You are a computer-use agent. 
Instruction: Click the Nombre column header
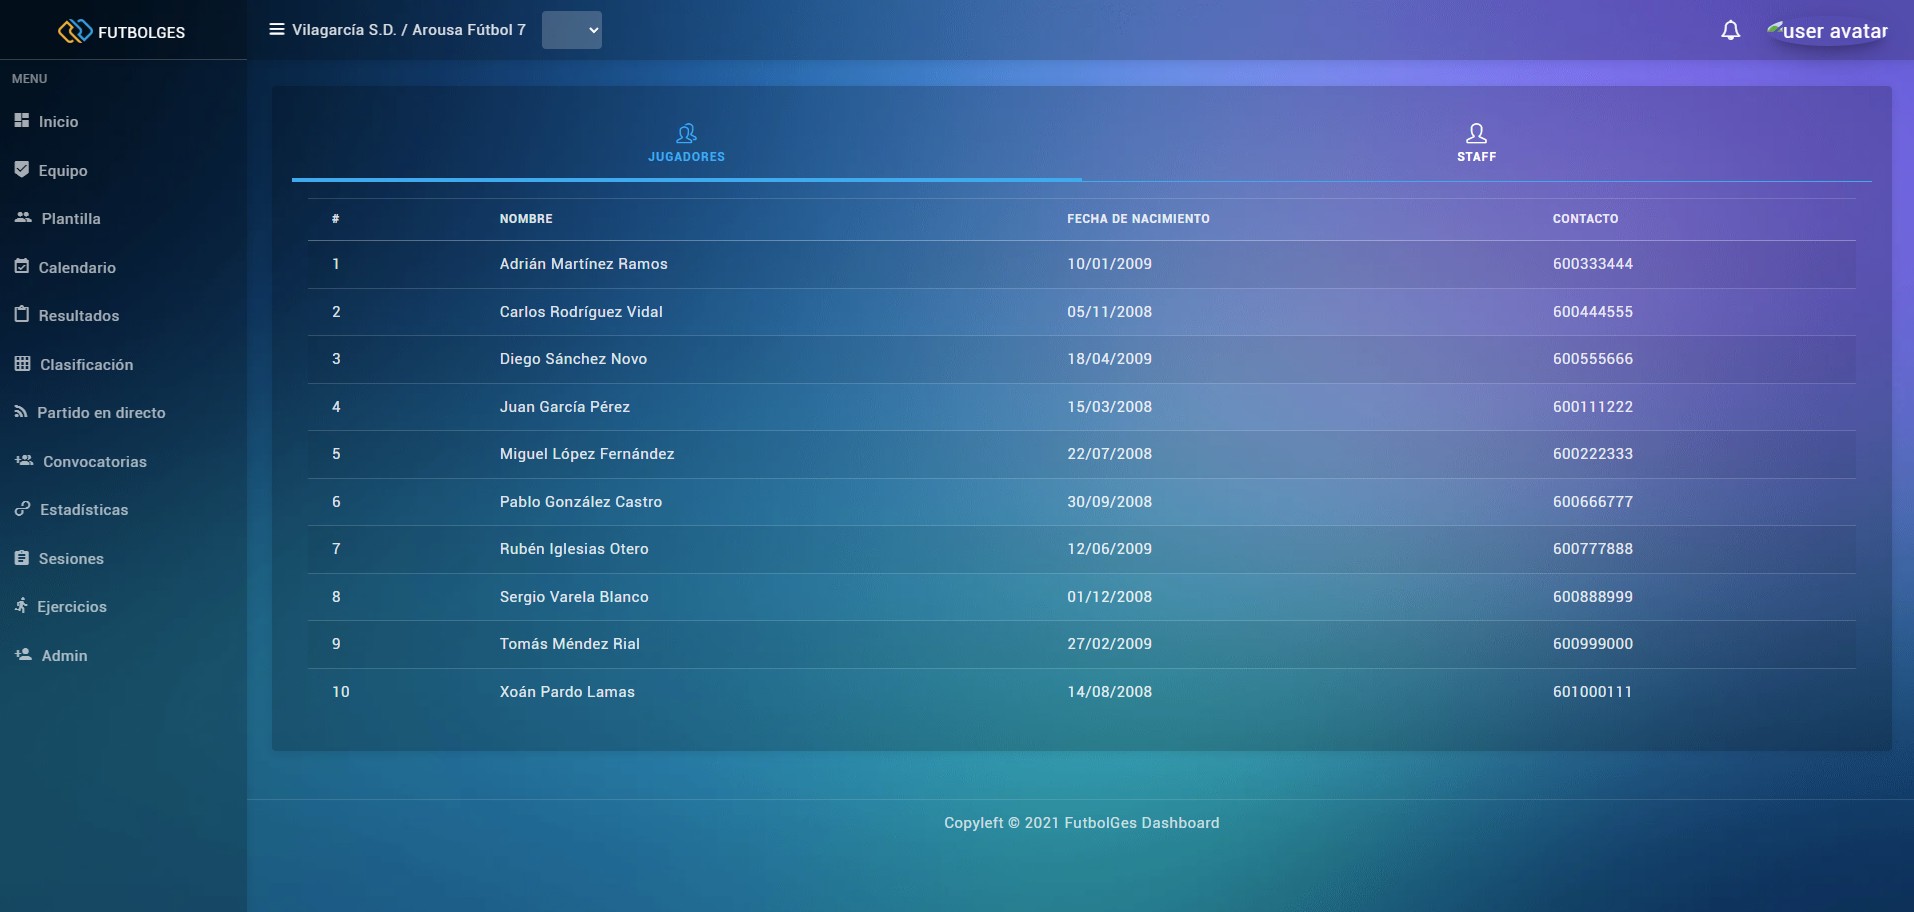point(526,219)
